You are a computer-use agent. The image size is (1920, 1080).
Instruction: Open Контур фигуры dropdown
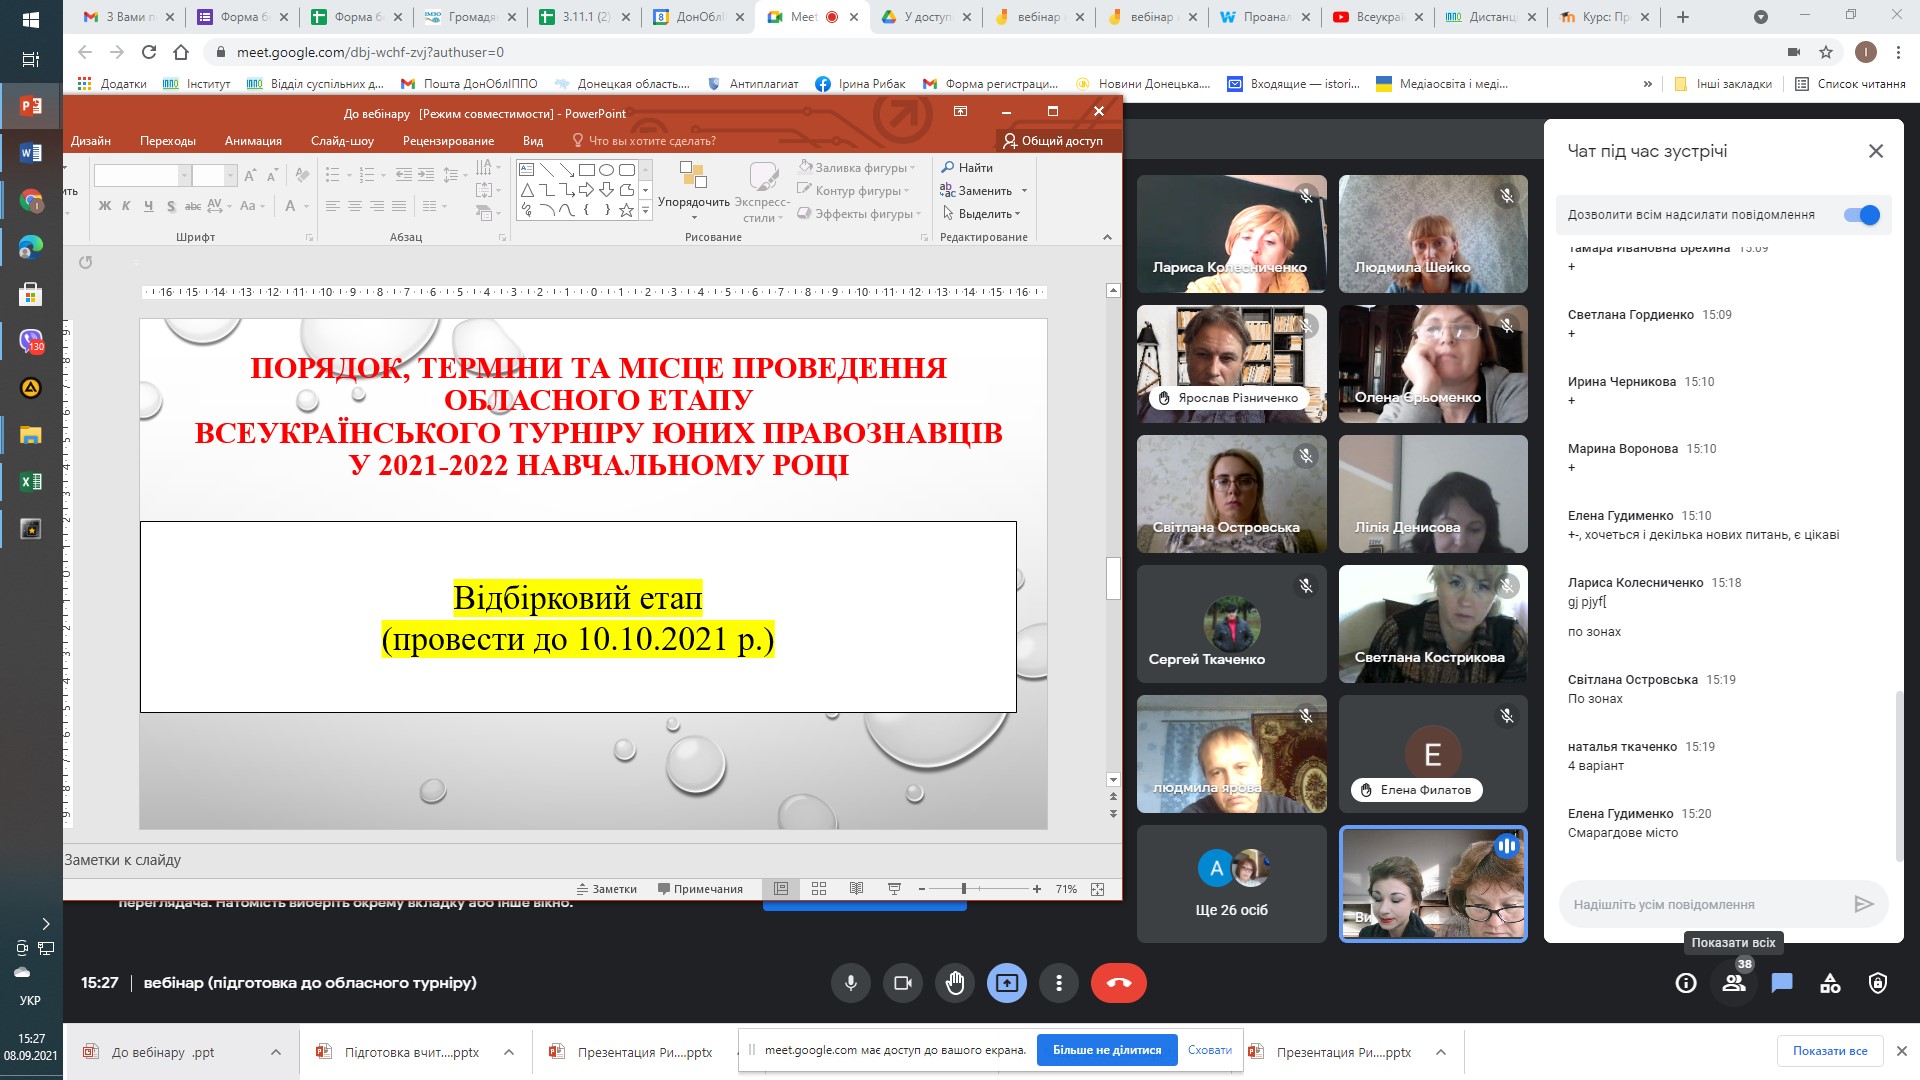[854, 190]
